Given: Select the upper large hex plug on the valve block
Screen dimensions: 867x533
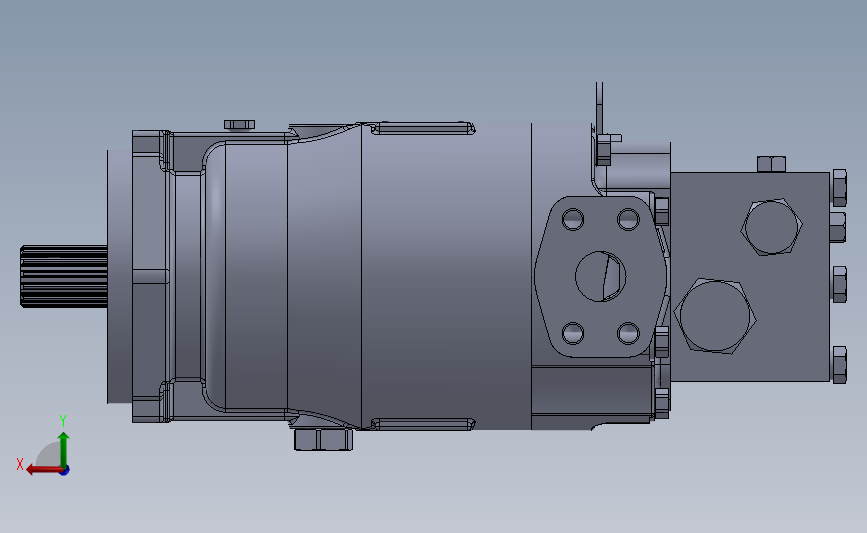Looking at the screenshot, I should coord(771,227).
